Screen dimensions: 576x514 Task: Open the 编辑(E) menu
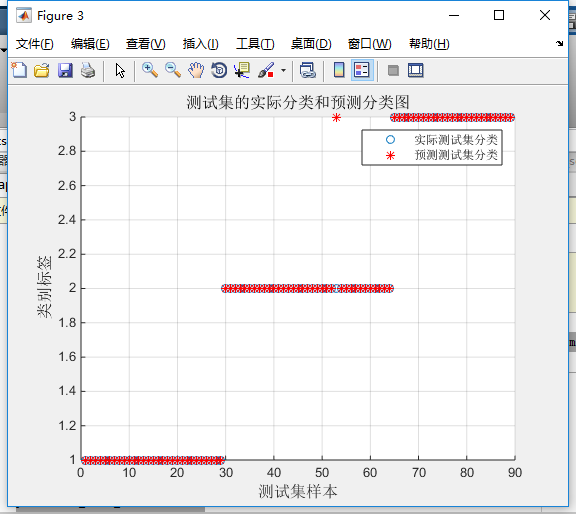pyautogui.click(x=90, y=44)
